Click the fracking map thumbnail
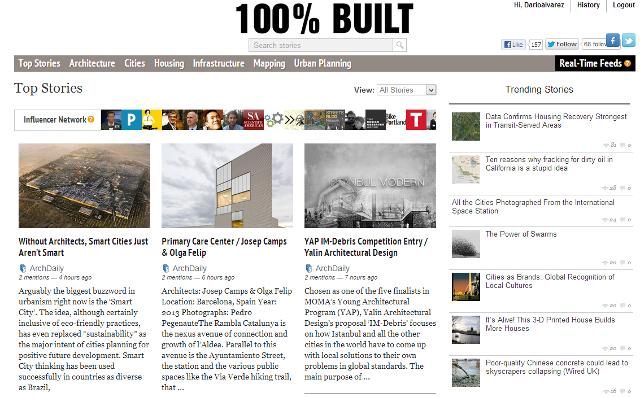The image size is (640, 397). (x=466, y=169)
